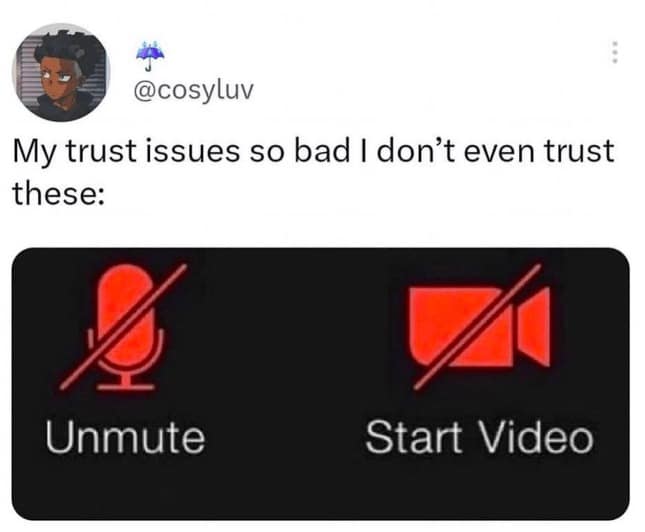
Task: Click the blue umbrella emoji display name
Action: (150, 56)
